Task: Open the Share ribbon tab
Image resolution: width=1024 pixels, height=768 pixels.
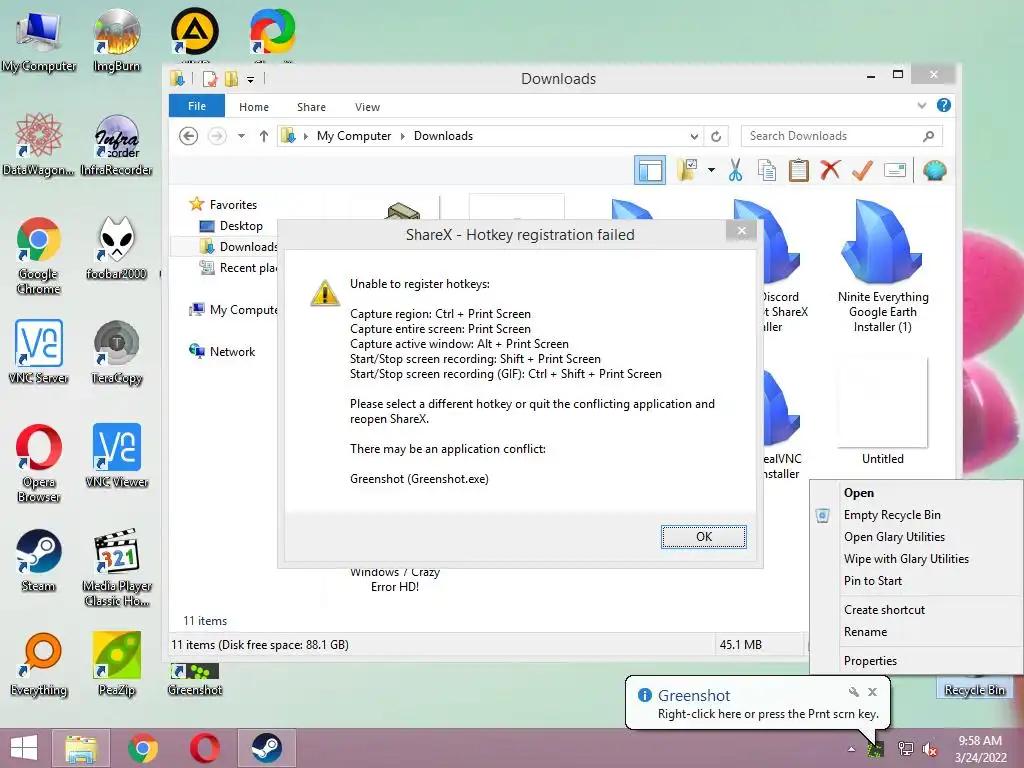Action: (x=311, y=107)
